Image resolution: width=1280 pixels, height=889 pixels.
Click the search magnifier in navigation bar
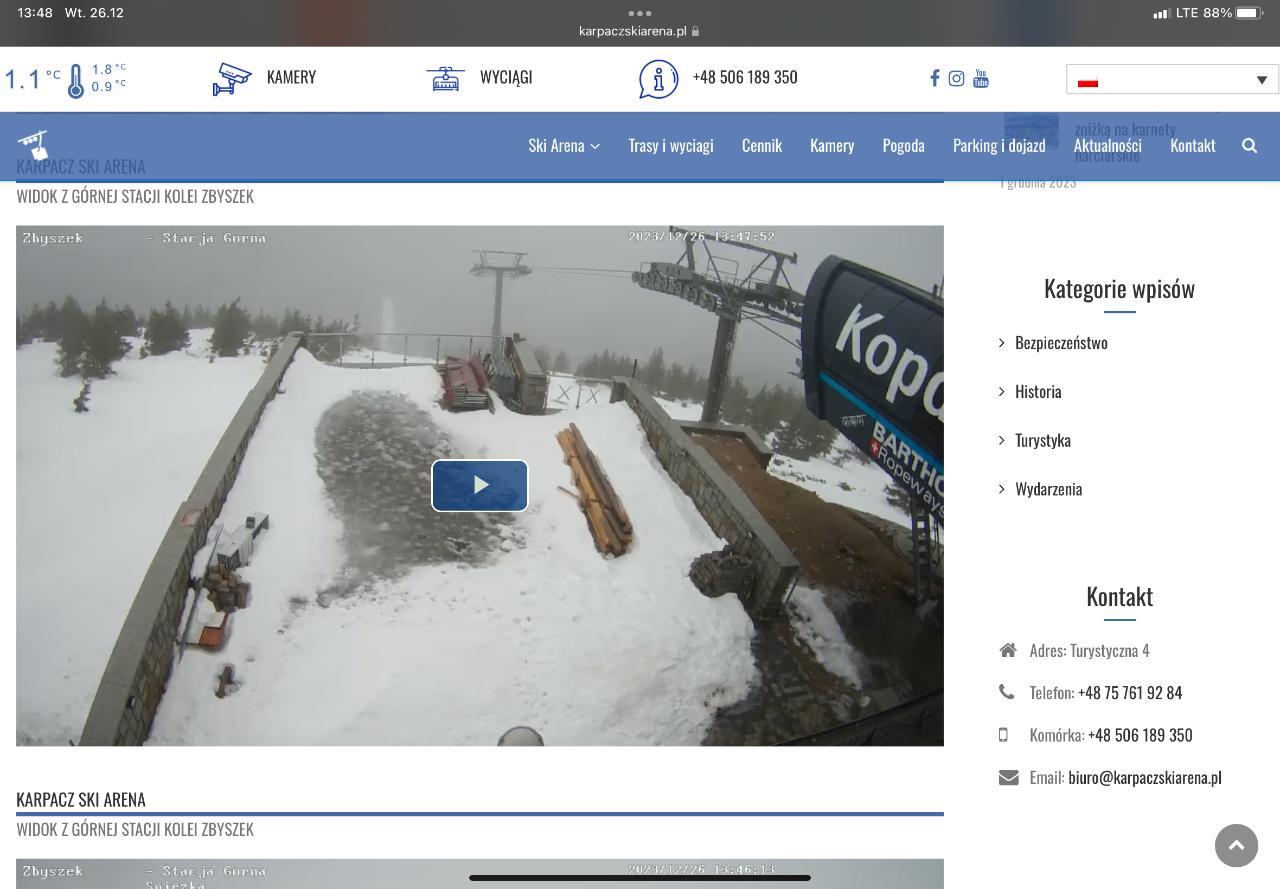click(1249, 145)
